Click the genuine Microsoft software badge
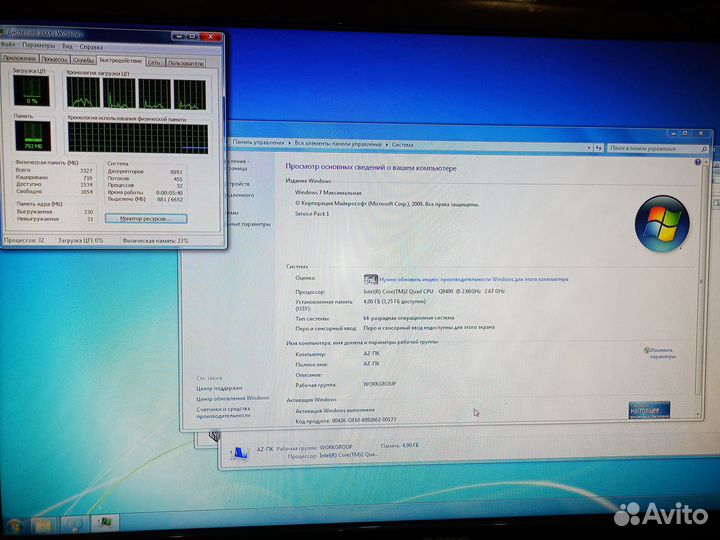Image resolution: width=720 pixels, height=540 pixels. click(x=649, y=410)
